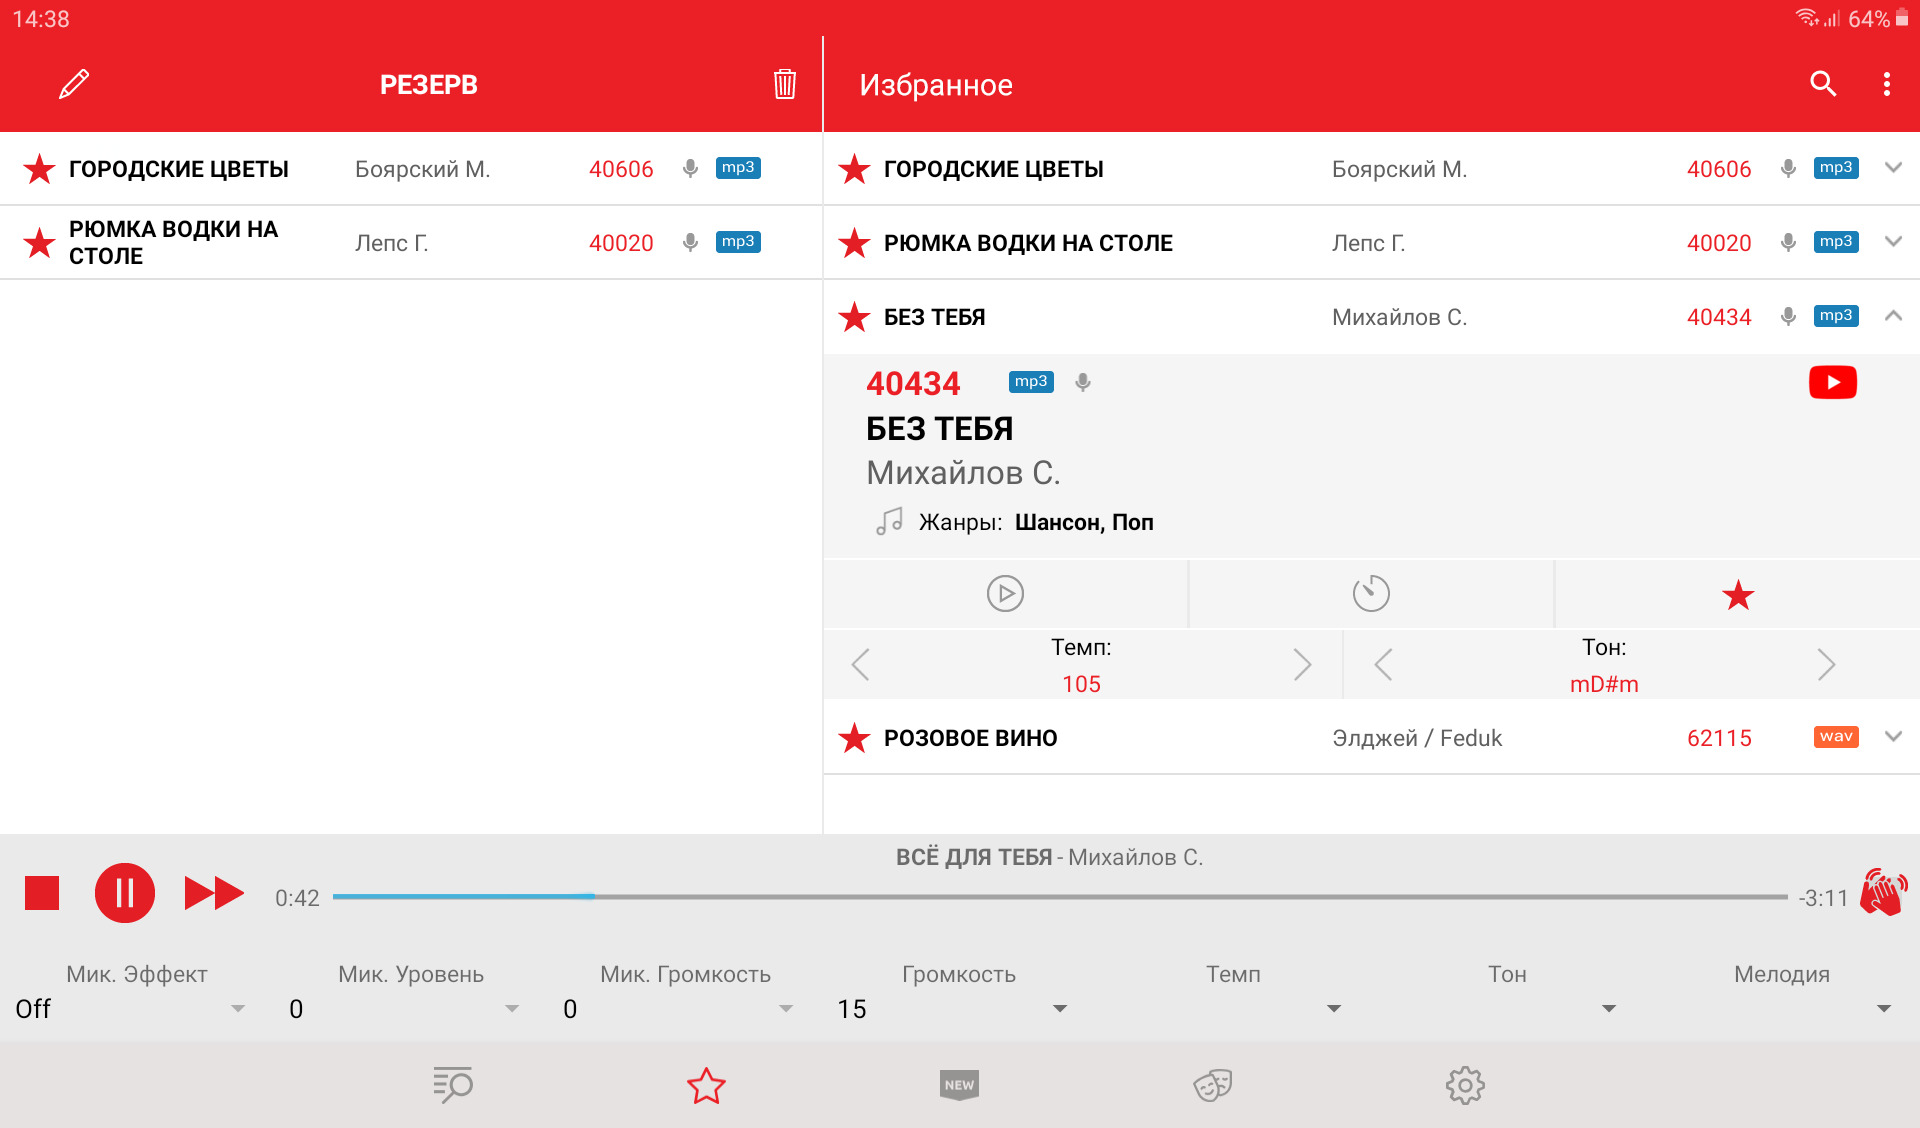Viewport: 1920px width, 1128px height.
Task: Toggle favorite star in Без тебя detail panel
Action: tap(1738, 595)
